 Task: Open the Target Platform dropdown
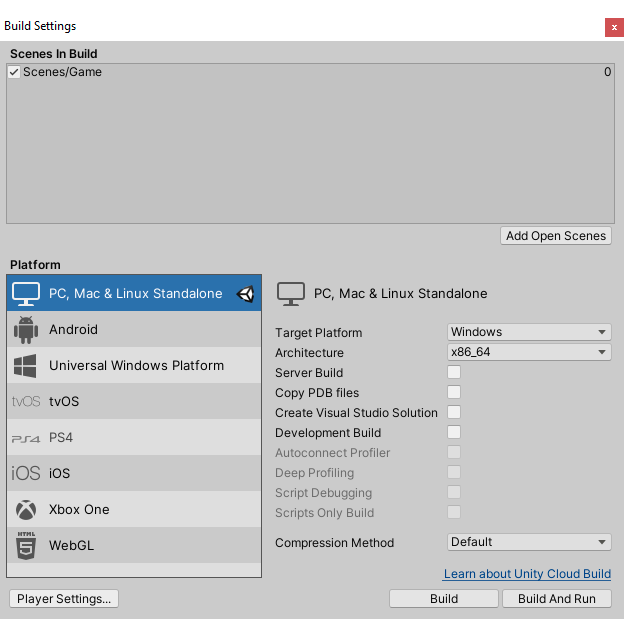tap(528, 332)
